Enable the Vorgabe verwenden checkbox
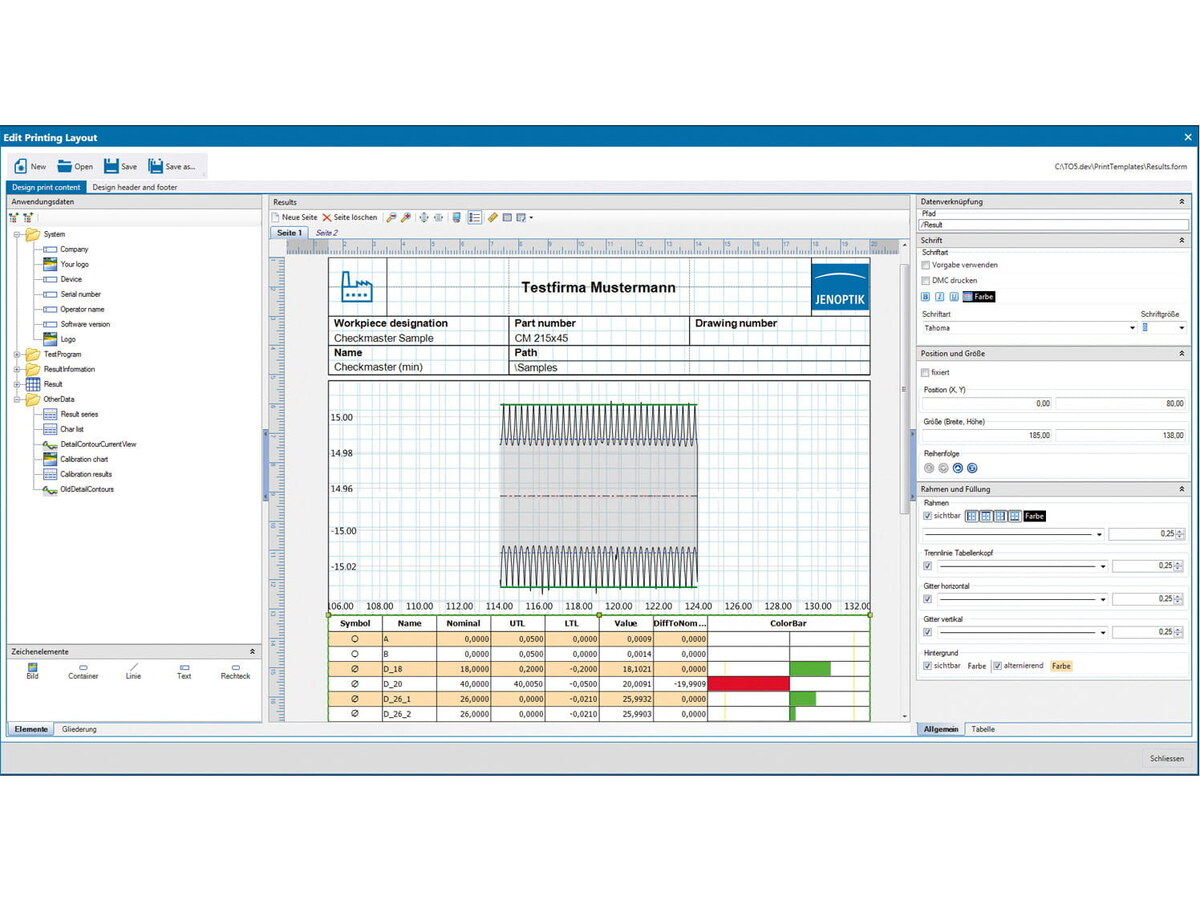 pos(926,265)
